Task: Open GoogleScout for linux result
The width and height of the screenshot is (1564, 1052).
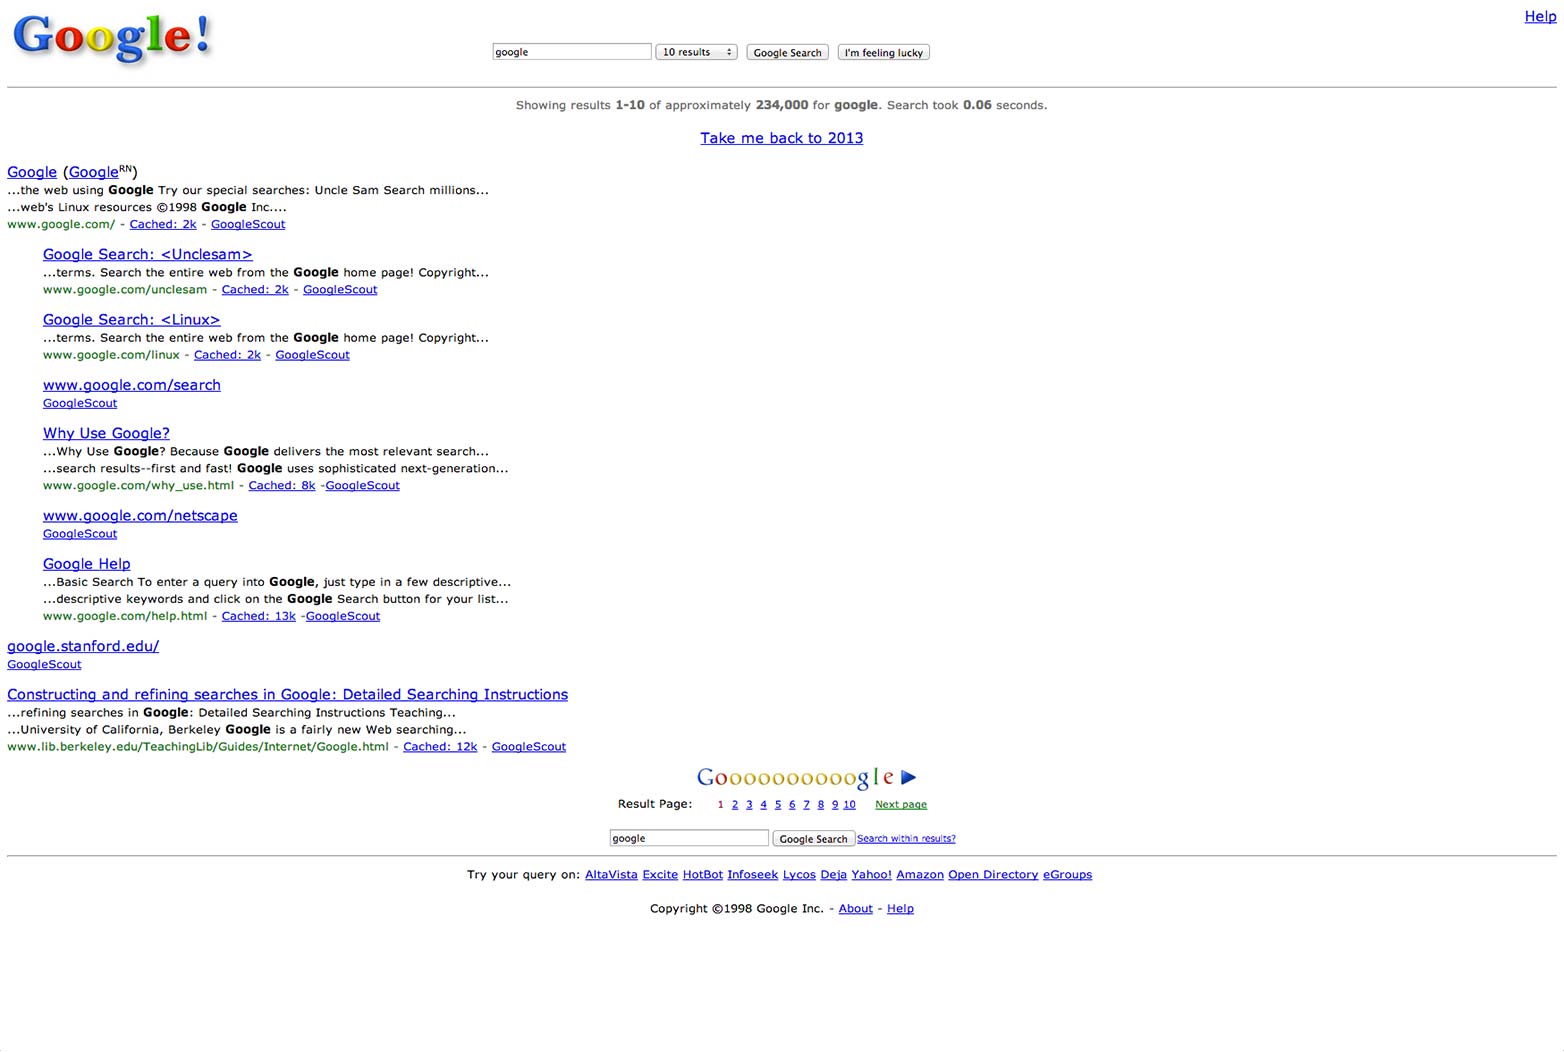Action: point(312,354)
